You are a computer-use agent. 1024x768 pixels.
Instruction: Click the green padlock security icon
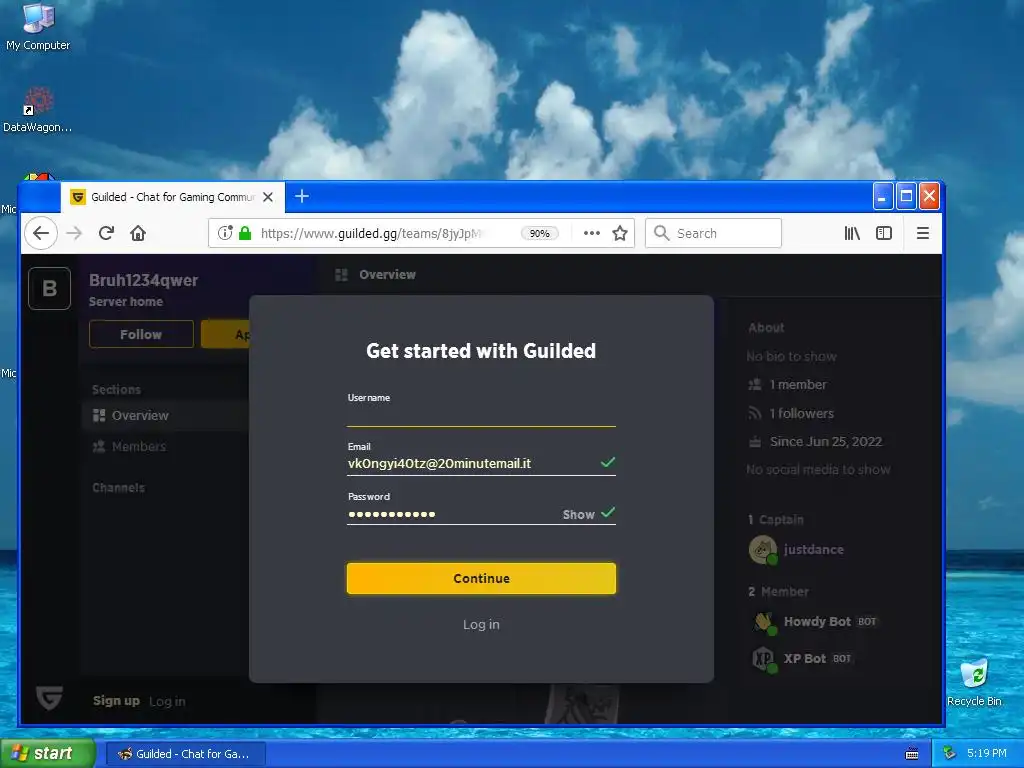pos(245,233)
